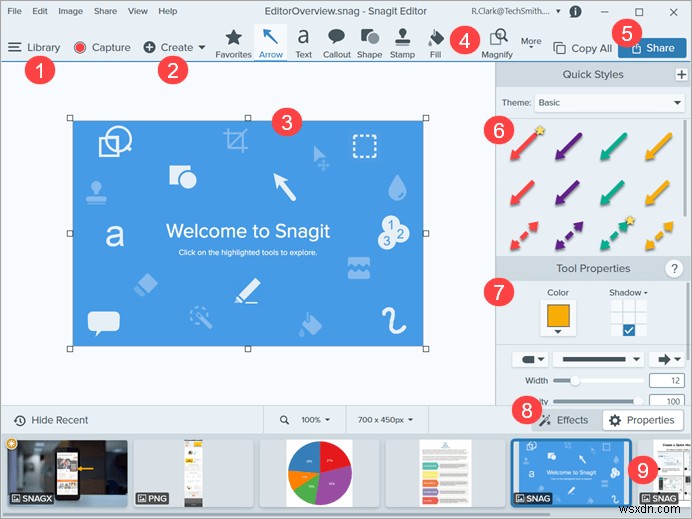692x519 pixels.
Task: Open the Share menu
Action: (105, 11)
